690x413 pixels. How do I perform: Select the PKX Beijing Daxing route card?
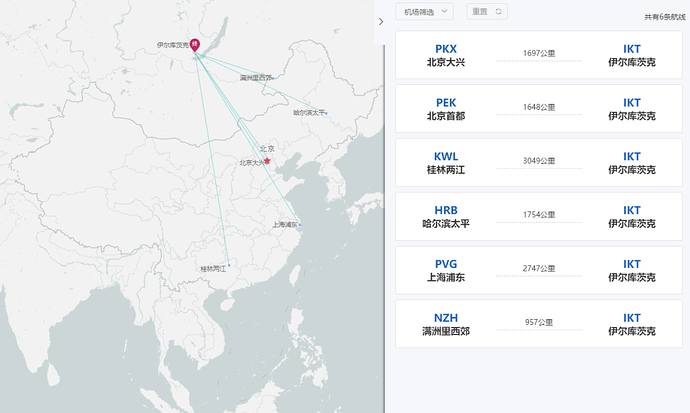coord(539,55)
